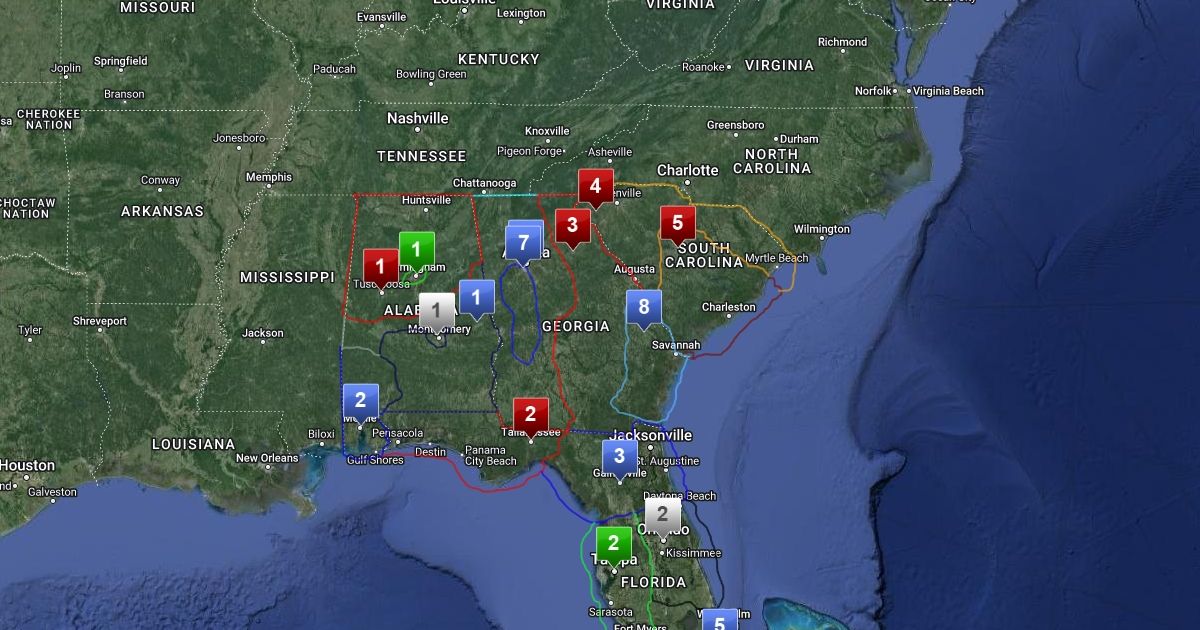The height and width of the screenshot is (630, 1200).
Task: Click the LOUISIANA state label
Action: [x=193, y=443]
